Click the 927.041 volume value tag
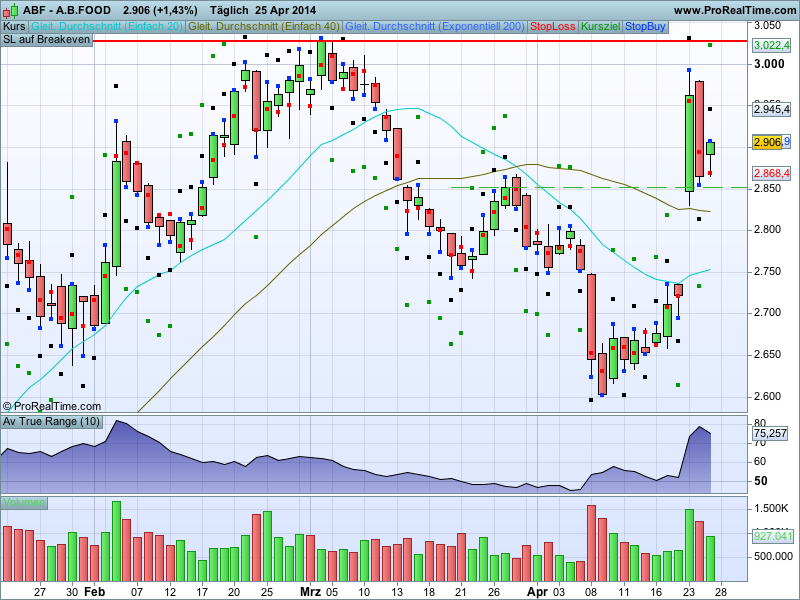 (773, 536)
